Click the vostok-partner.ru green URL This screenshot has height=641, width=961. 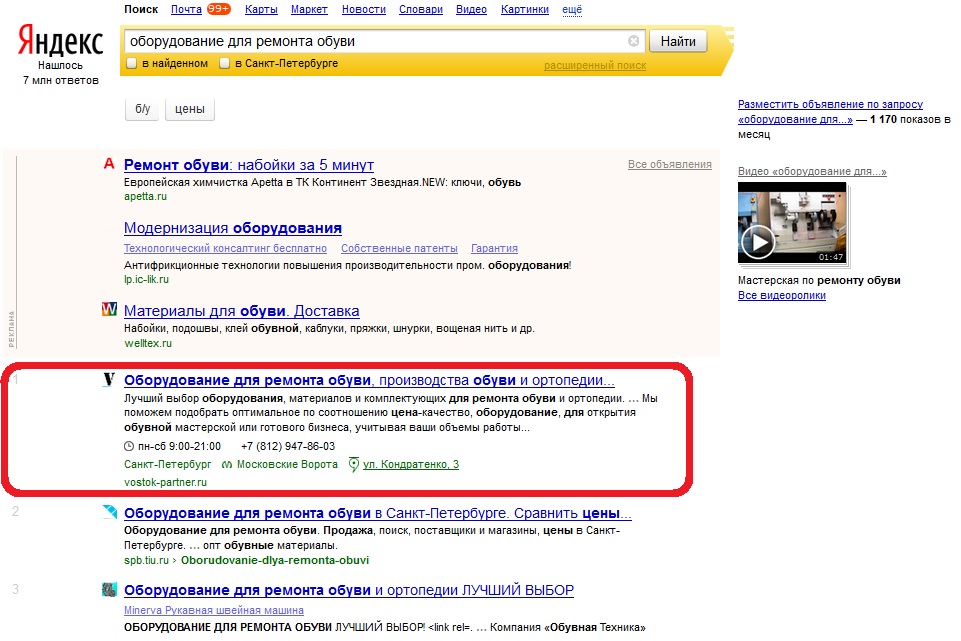click(x=165, y=482)
